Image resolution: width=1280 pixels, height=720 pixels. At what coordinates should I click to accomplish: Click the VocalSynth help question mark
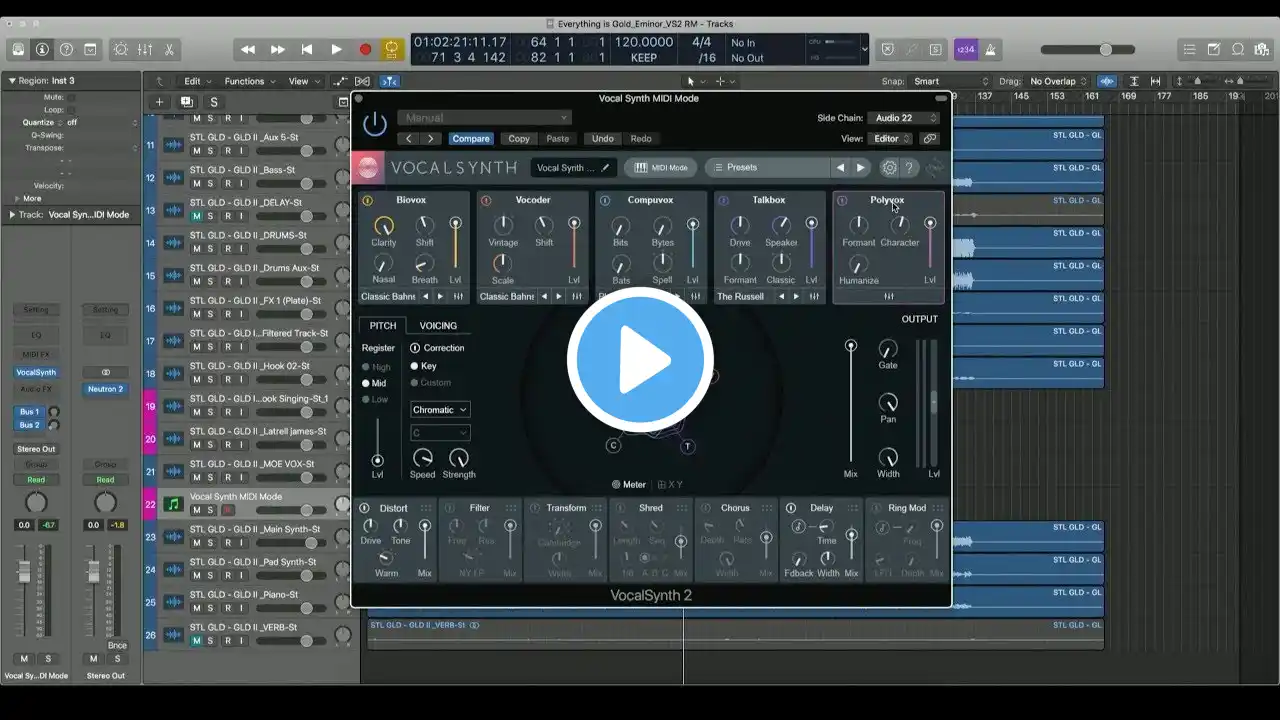point(910,168)
